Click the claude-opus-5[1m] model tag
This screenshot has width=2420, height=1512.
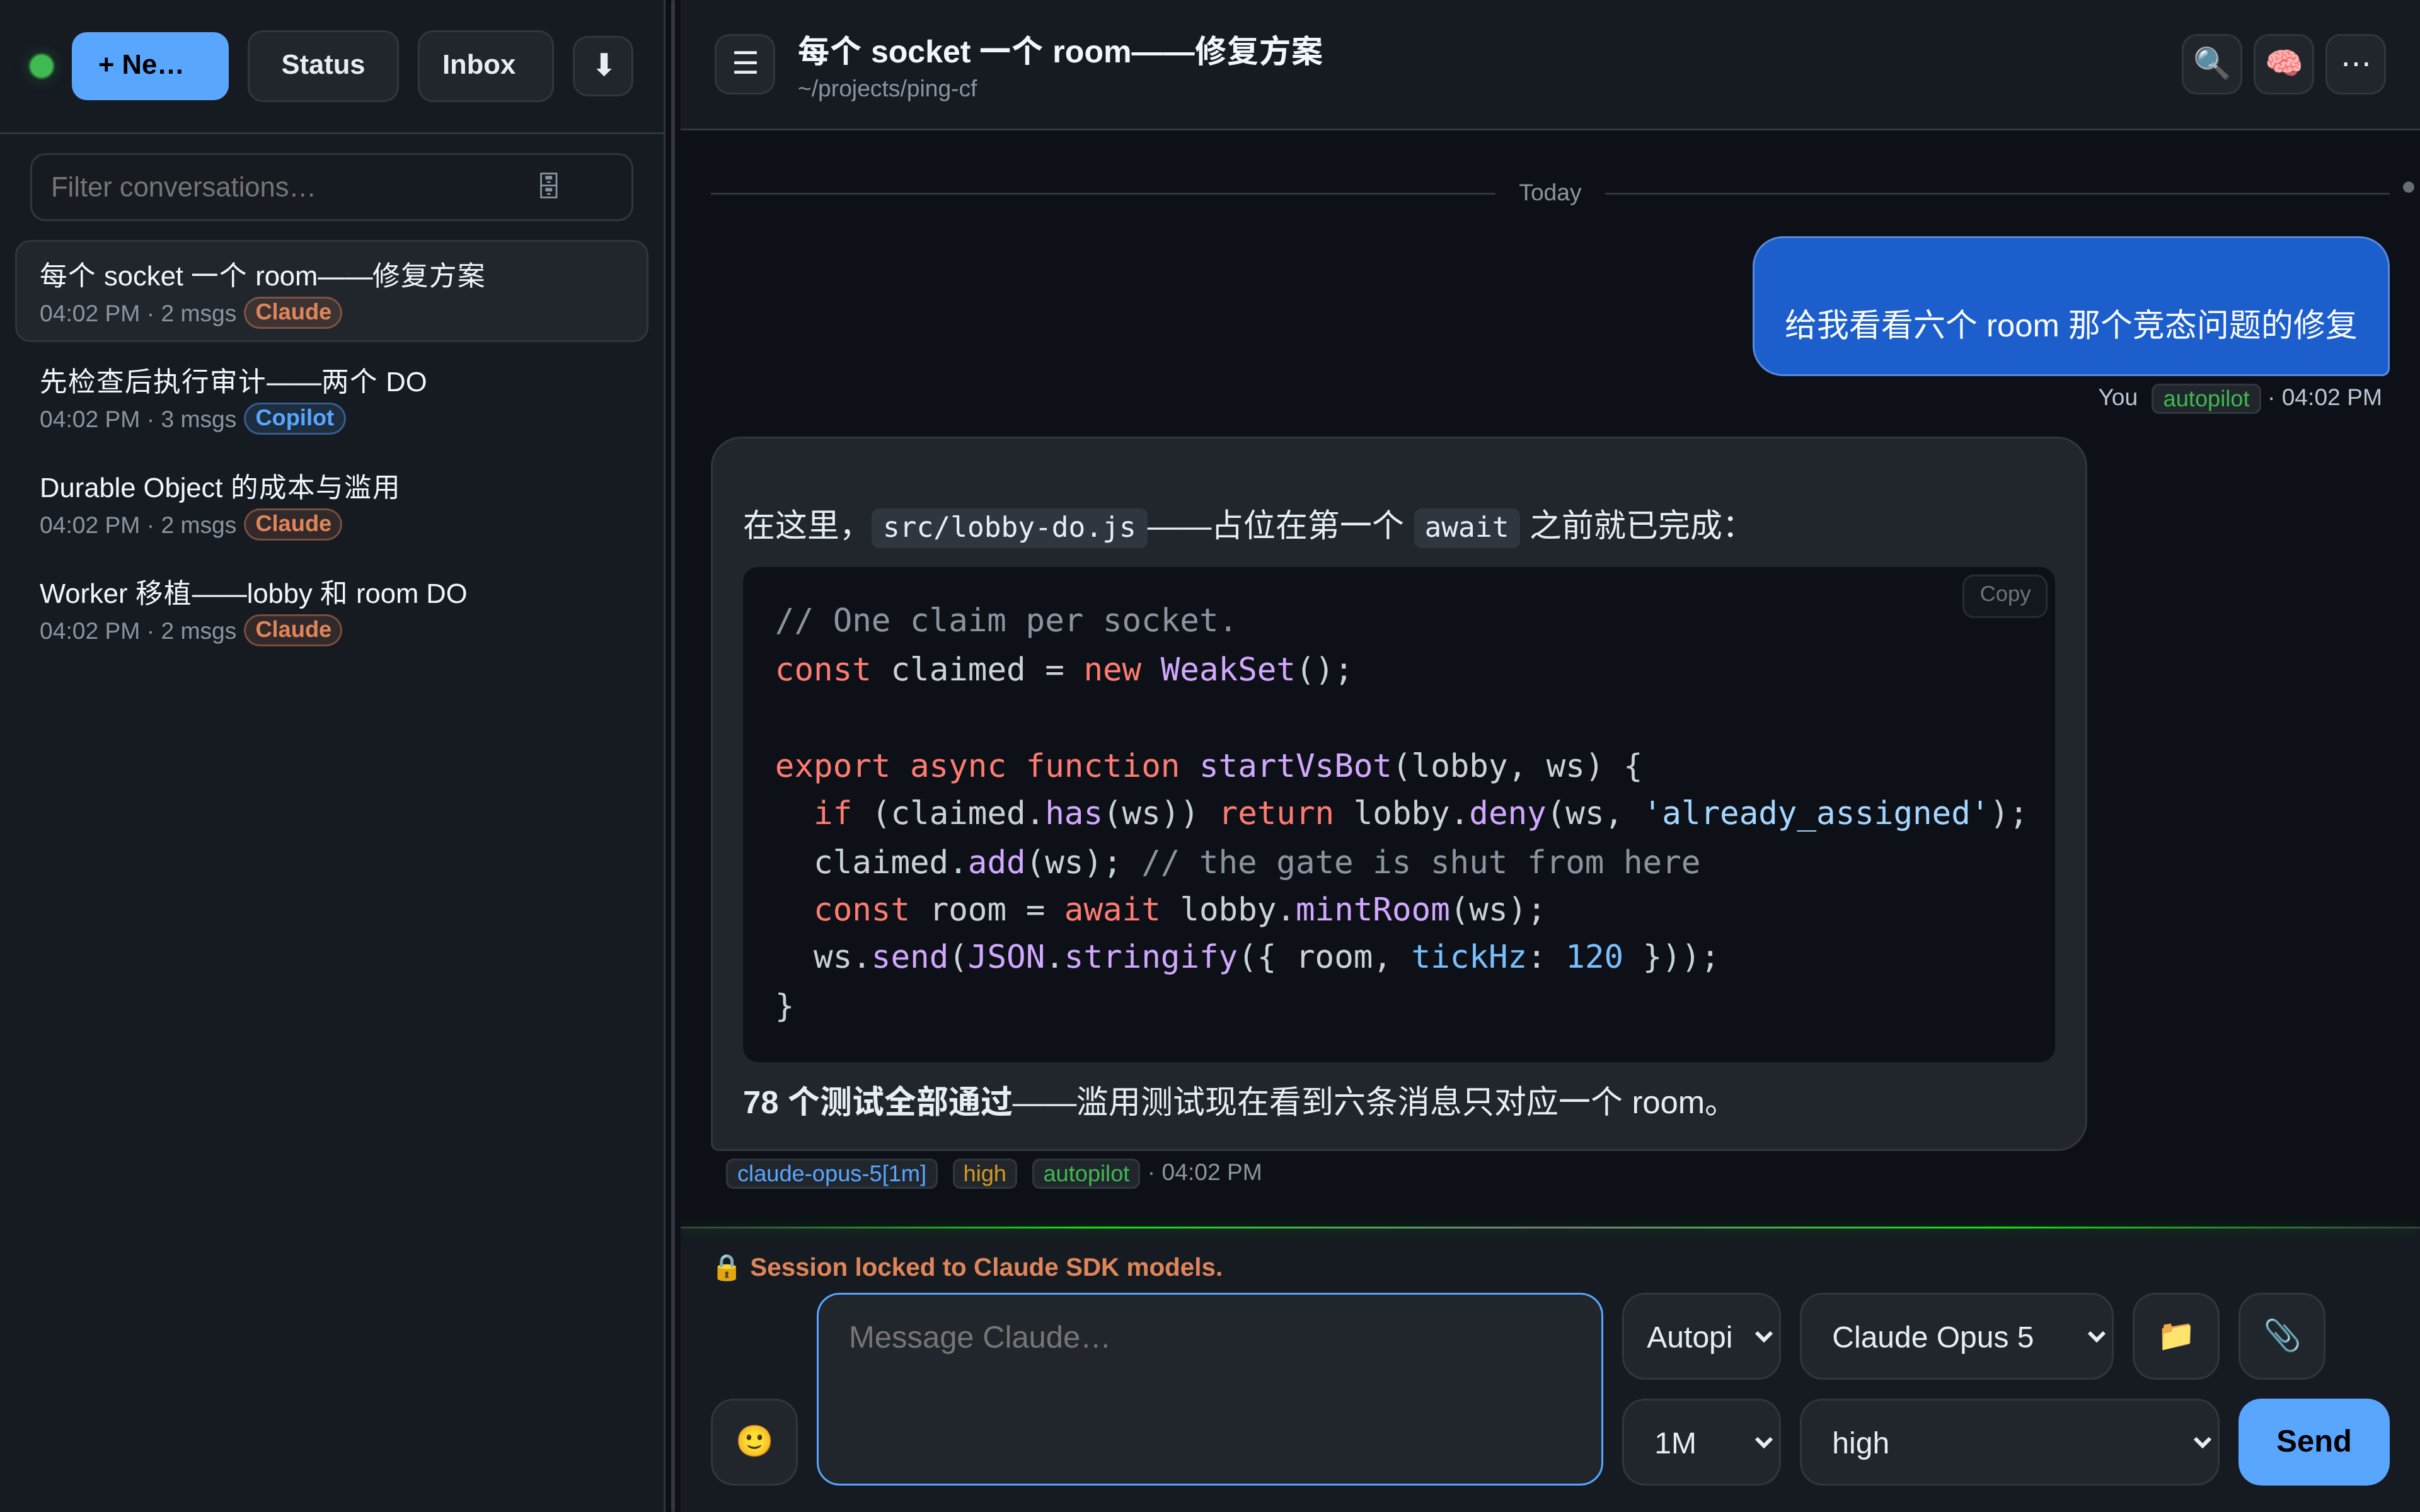pyautogui.click(x=831, y=1173)
